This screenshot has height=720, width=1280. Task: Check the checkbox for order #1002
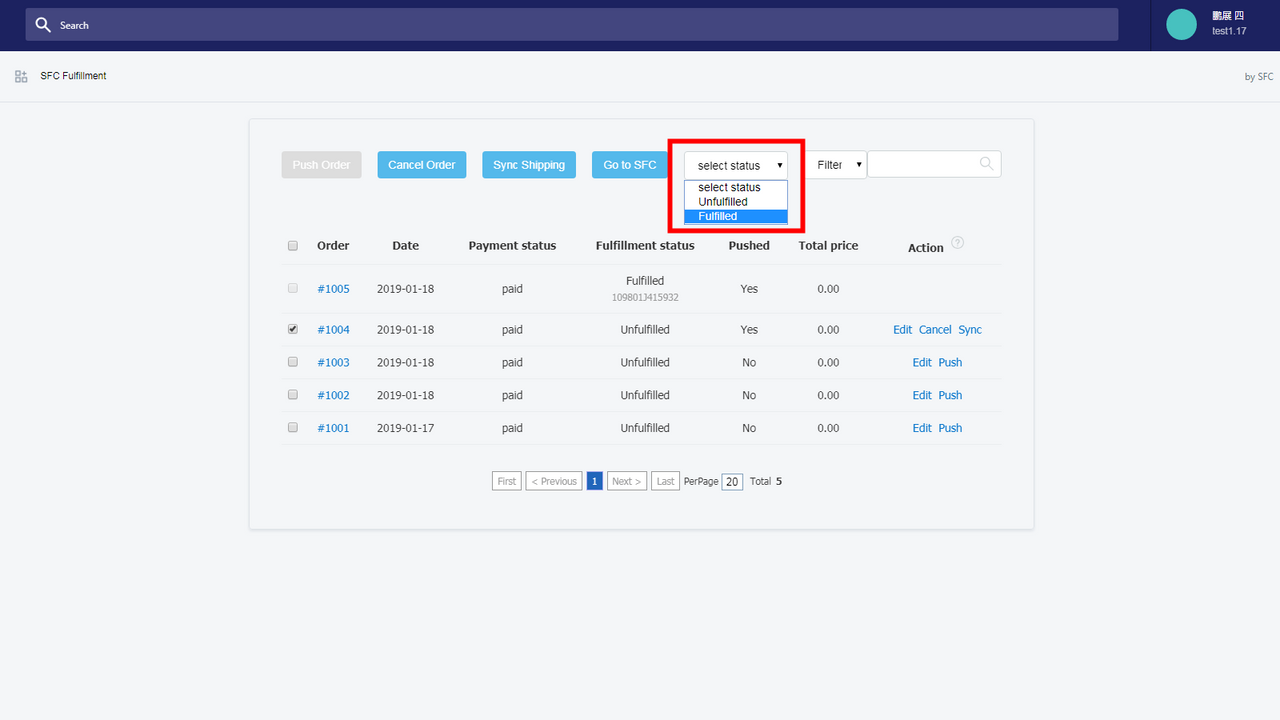pyautogui.click(x=293, y=395)
